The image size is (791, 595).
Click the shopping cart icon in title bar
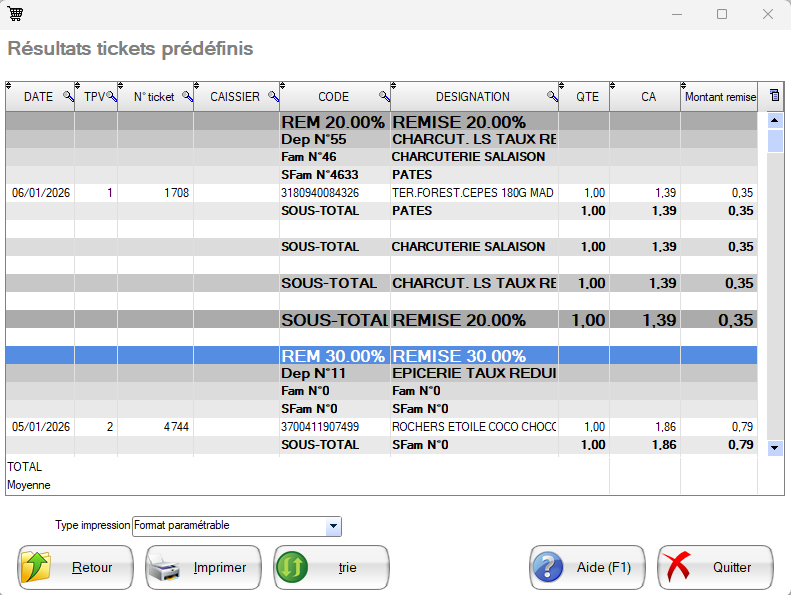(16, 14)
